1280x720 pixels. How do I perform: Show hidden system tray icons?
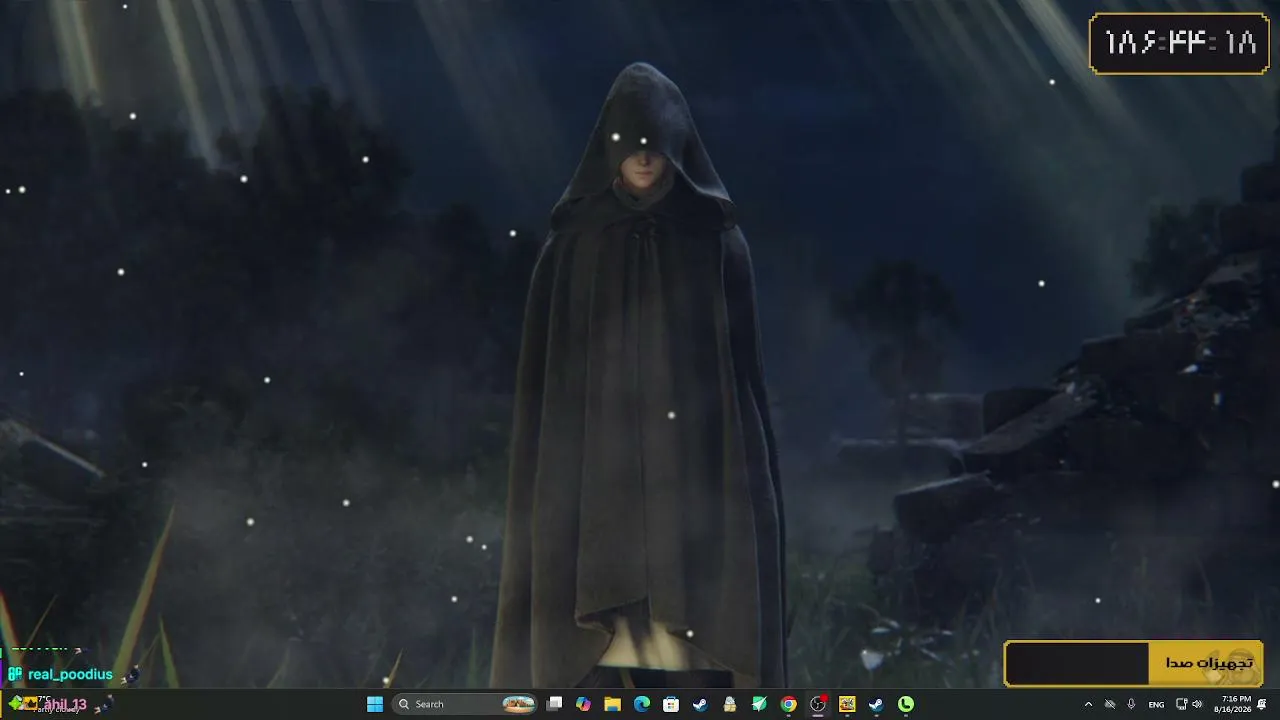(x=1088, y=704)
